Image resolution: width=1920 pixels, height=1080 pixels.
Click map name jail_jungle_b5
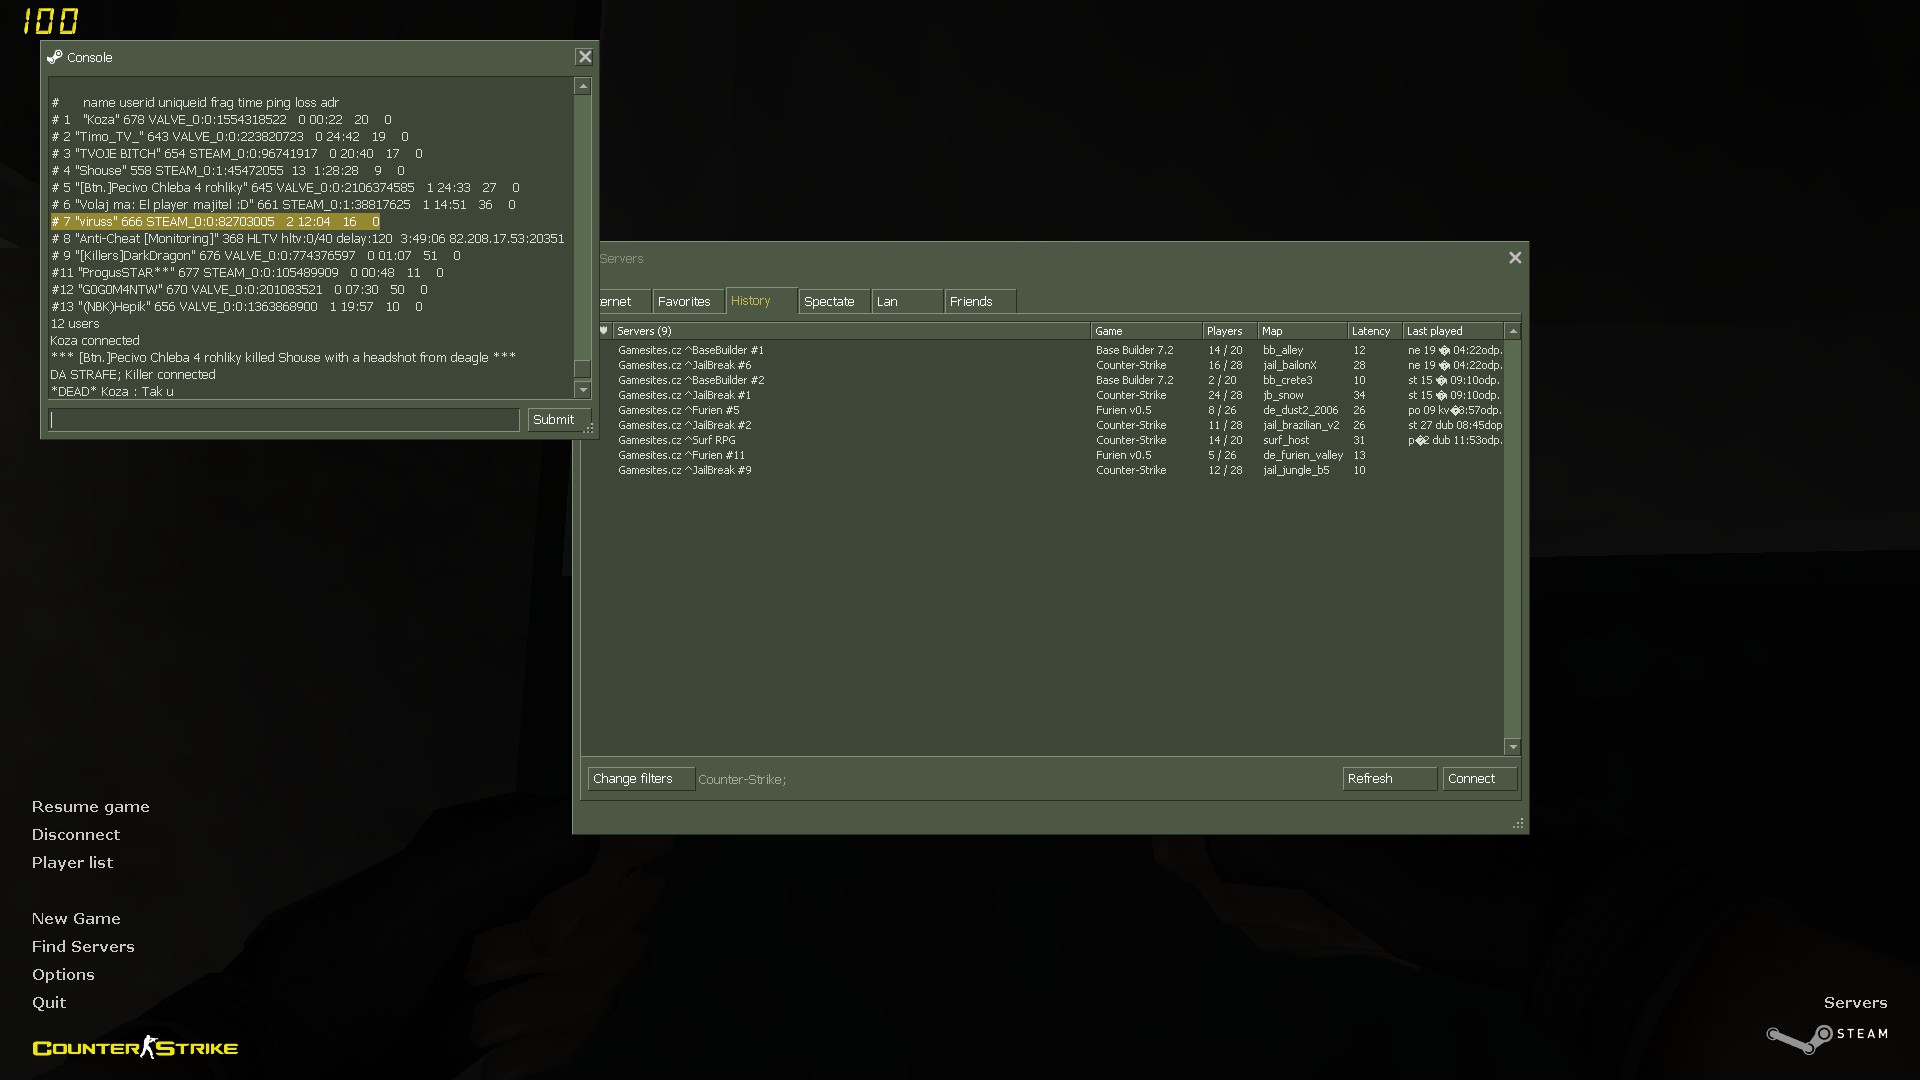tap(1296, 471)
